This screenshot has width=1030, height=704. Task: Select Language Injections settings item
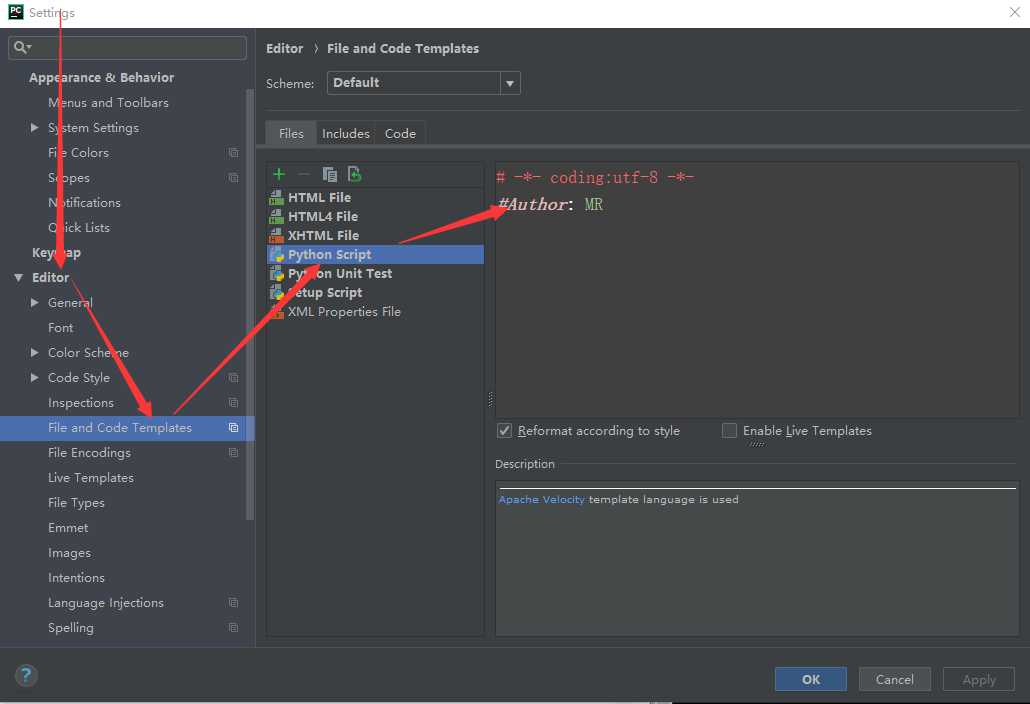click(106, 603)
